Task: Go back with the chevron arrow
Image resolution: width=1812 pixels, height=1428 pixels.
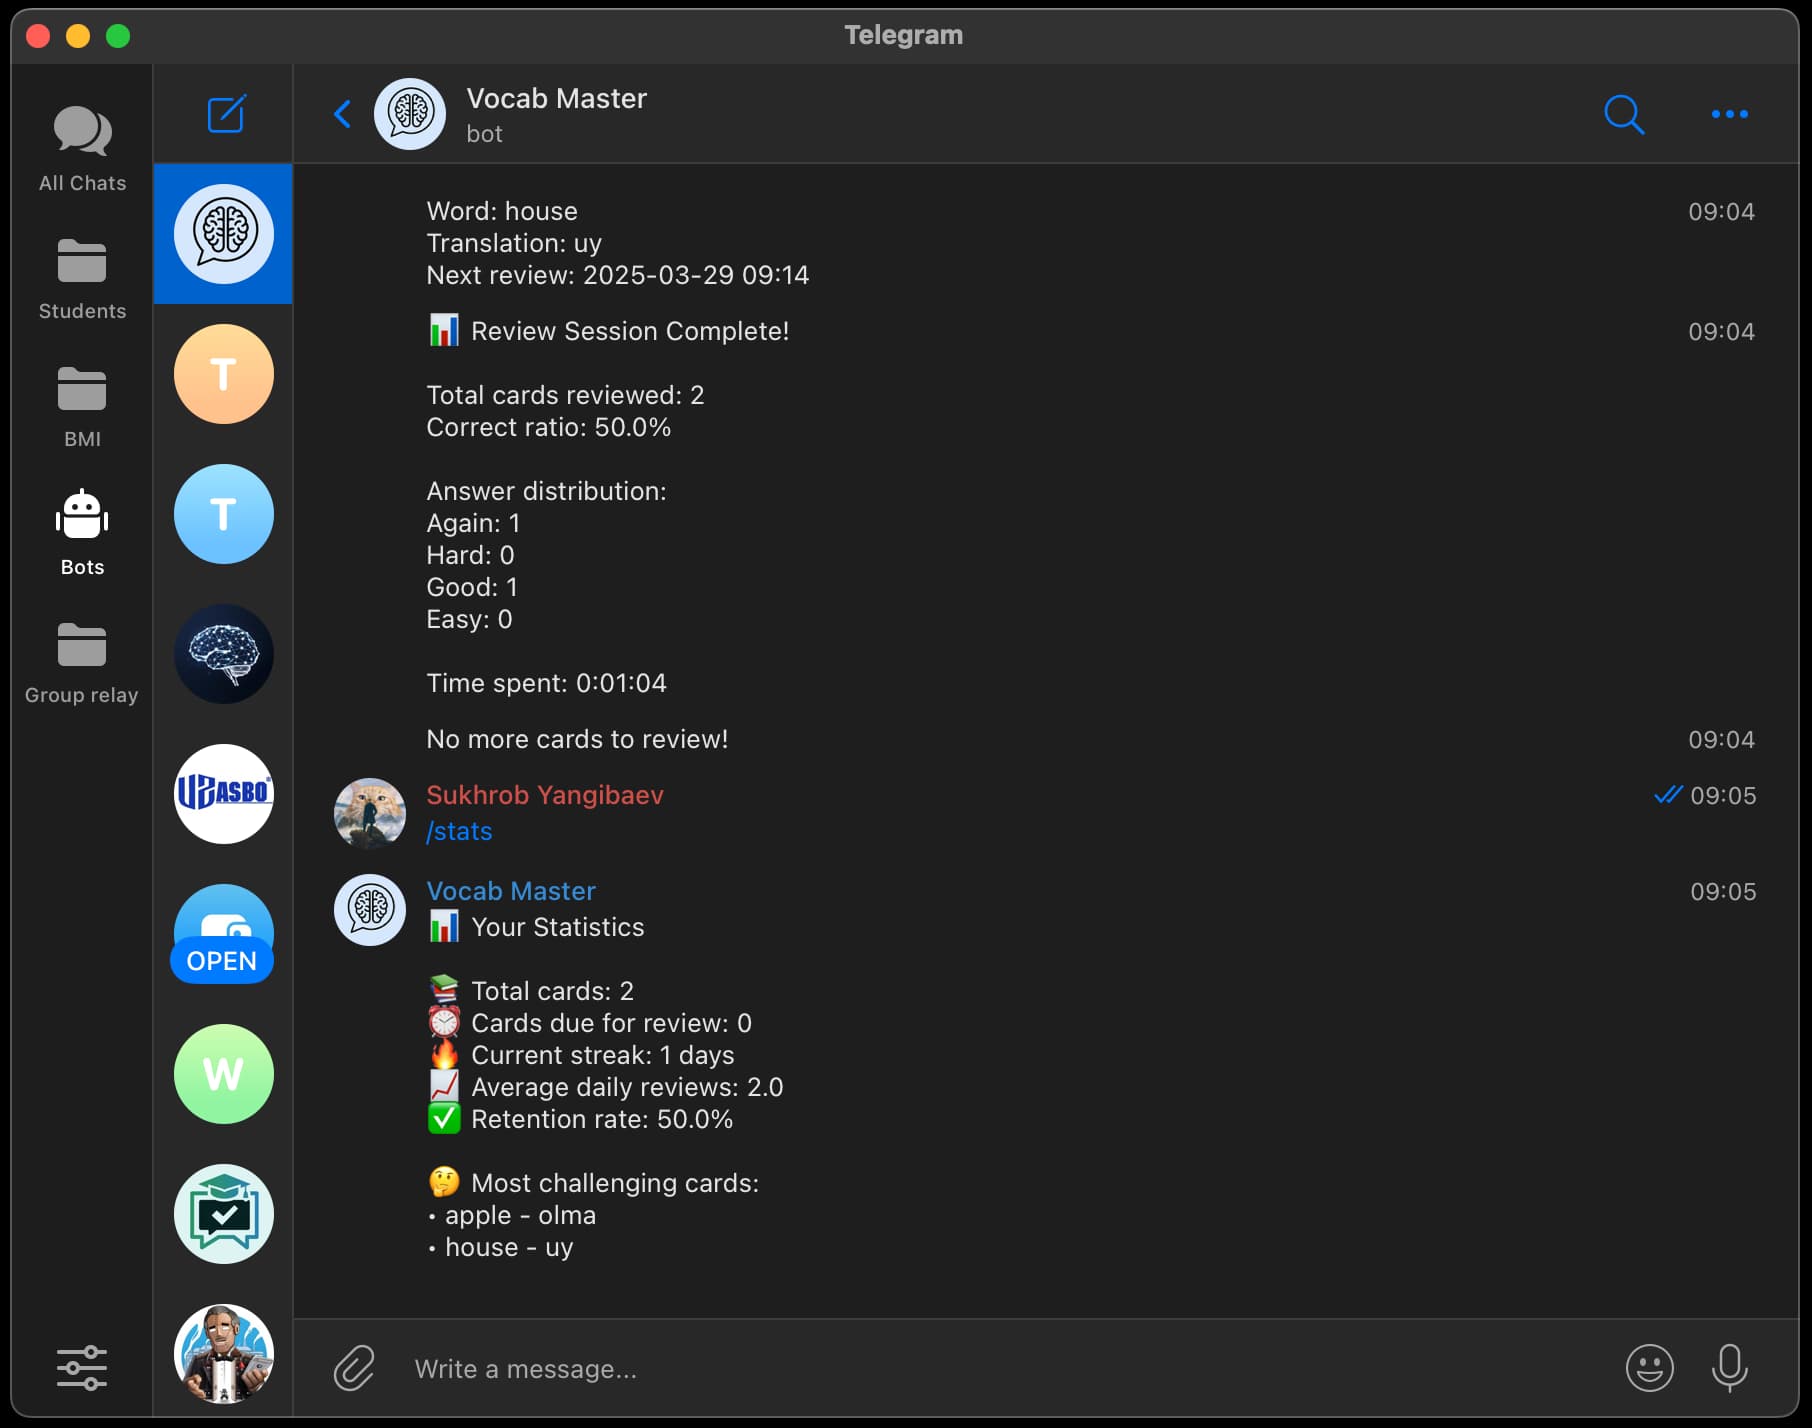Action: coord(342,114)
